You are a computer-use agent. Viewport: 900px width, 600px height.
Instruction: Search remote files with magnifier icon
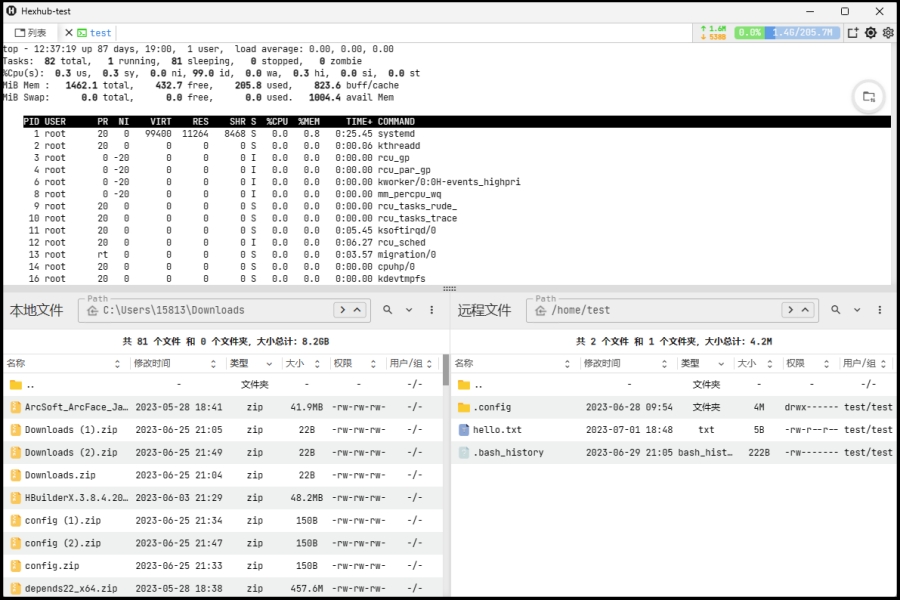(x=836, y=310)
